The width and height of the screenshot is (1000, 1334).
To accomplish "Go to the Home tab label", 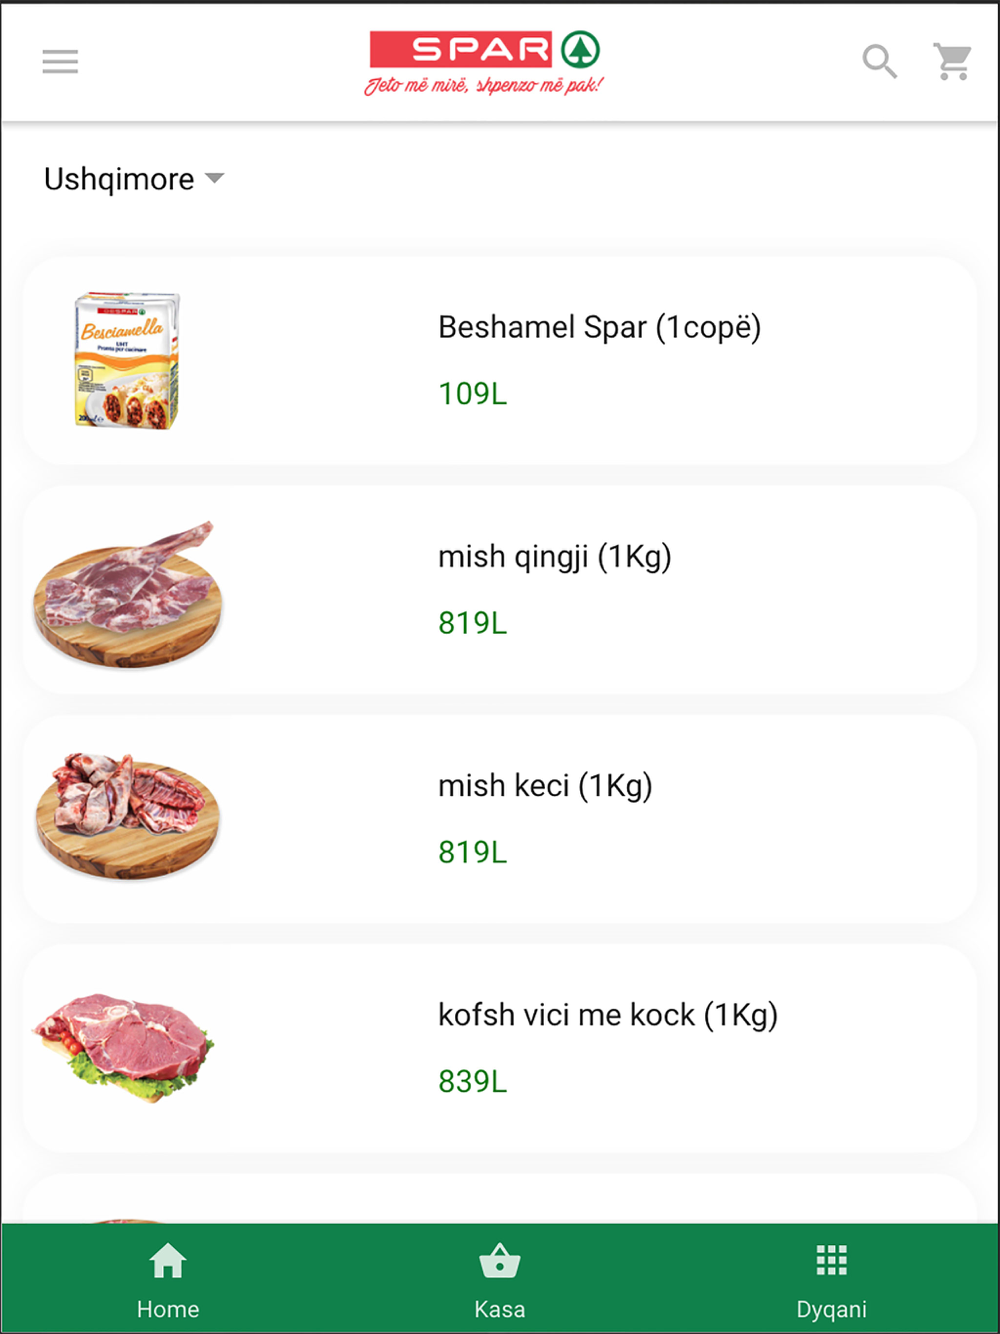I will tap(168, 1309).
